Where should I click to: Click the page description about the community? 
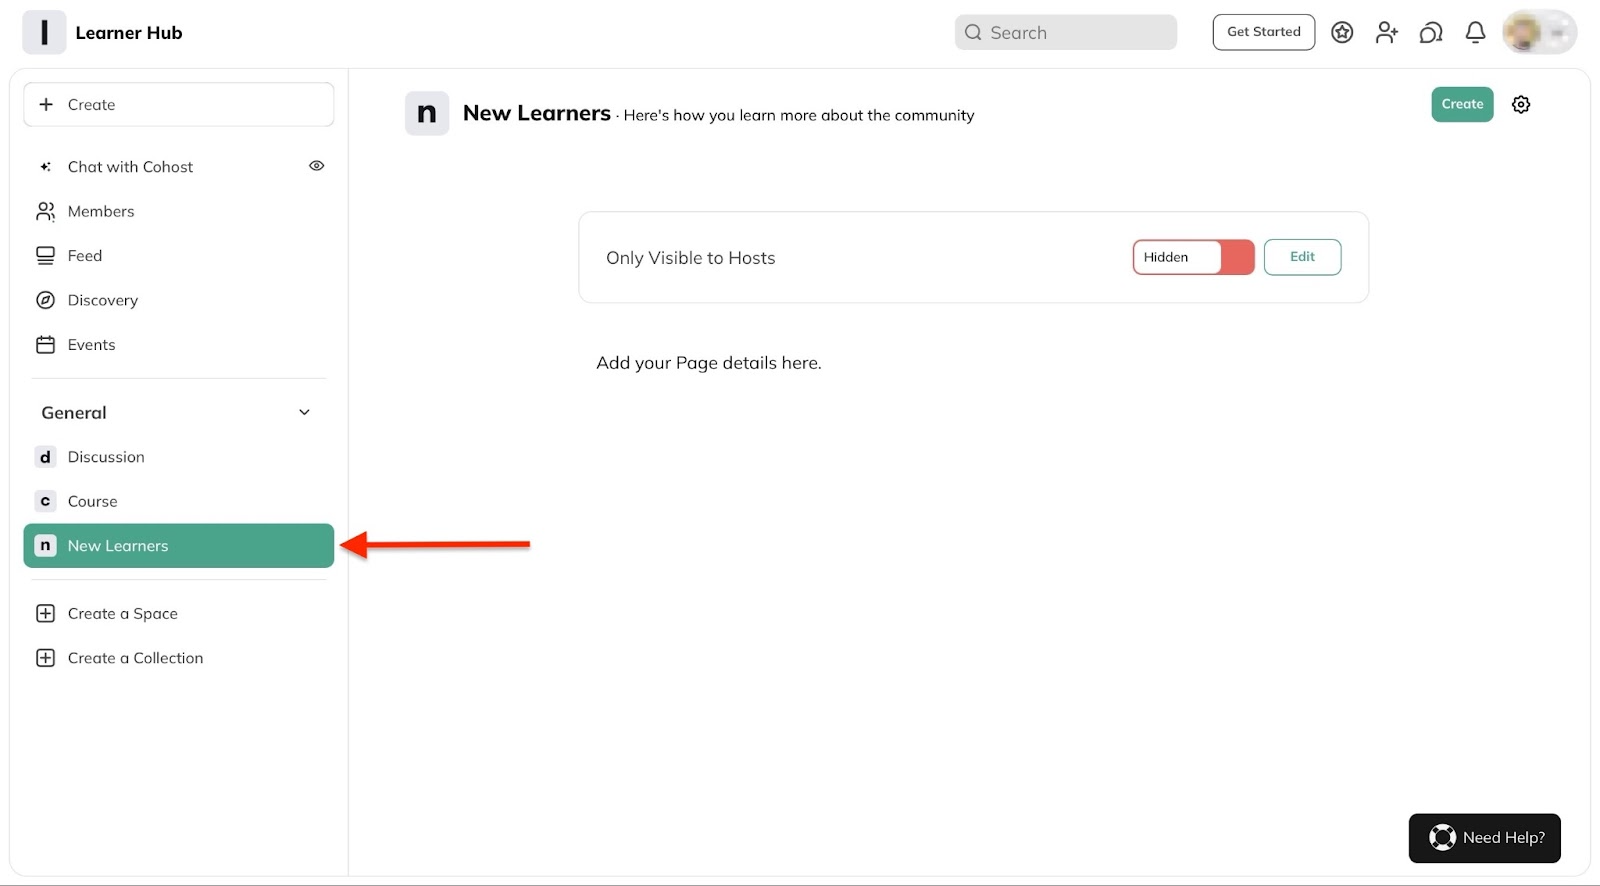799,116
